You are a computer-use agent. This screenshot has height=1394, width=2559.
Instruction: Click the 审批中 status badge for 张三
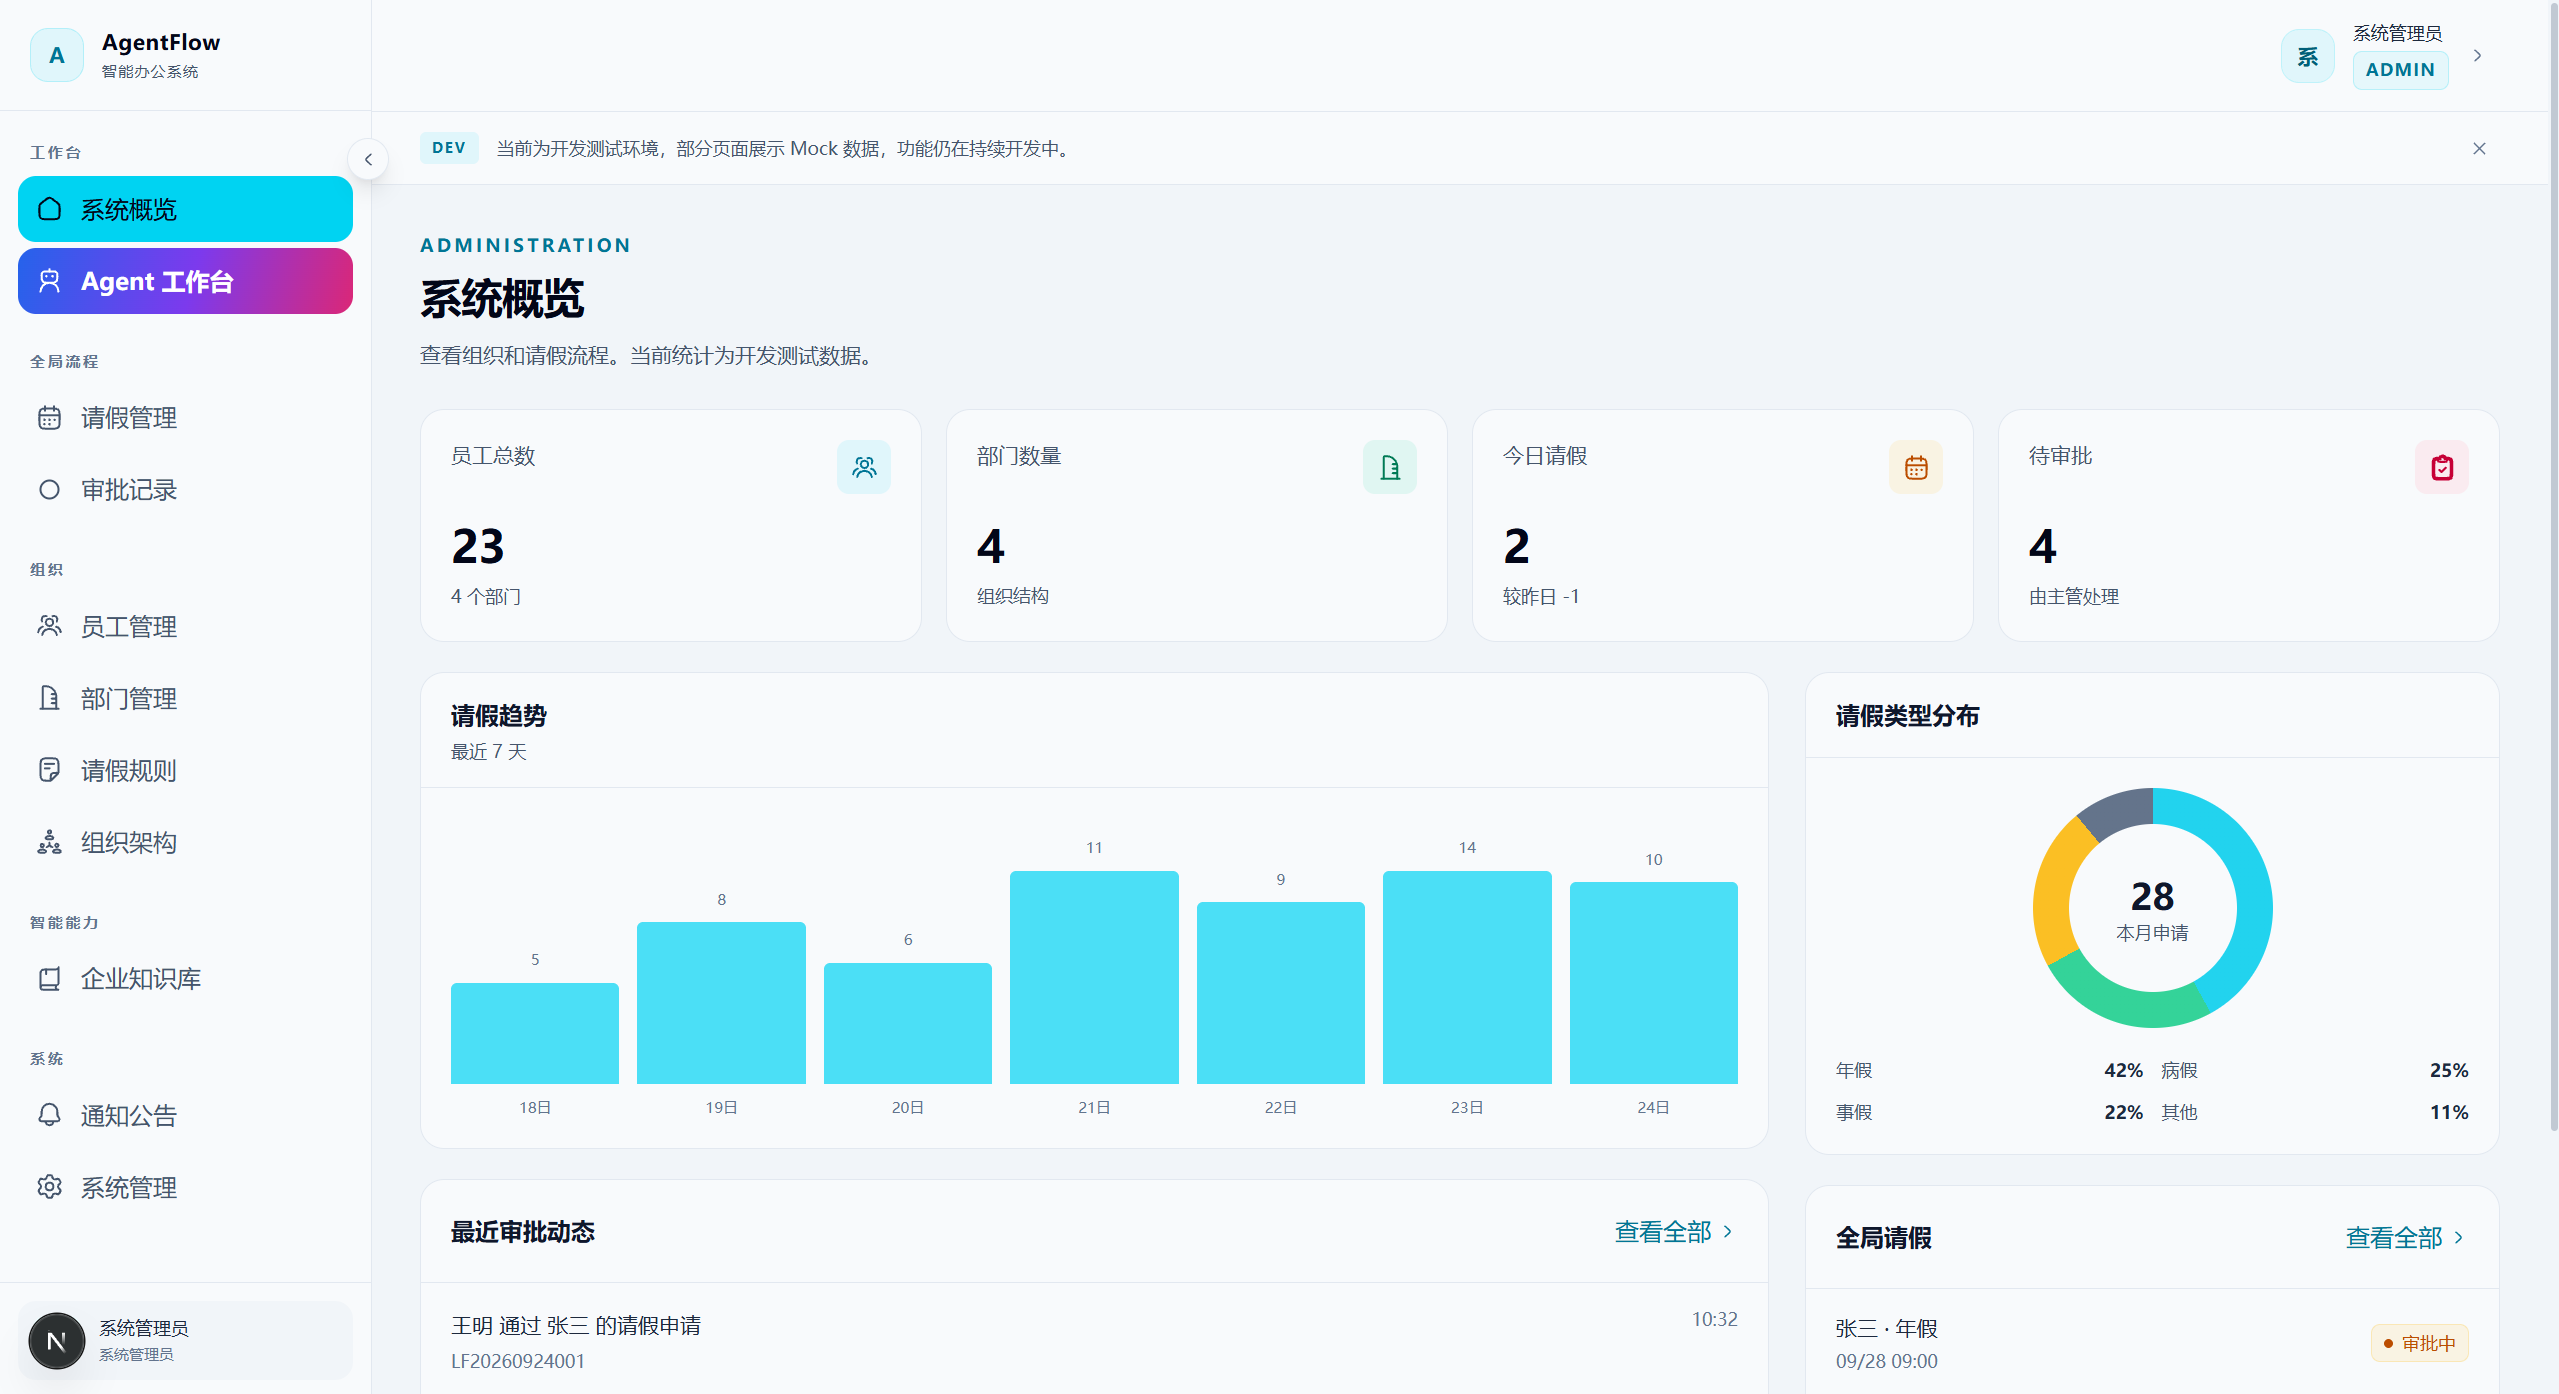pos(2420,1343)
